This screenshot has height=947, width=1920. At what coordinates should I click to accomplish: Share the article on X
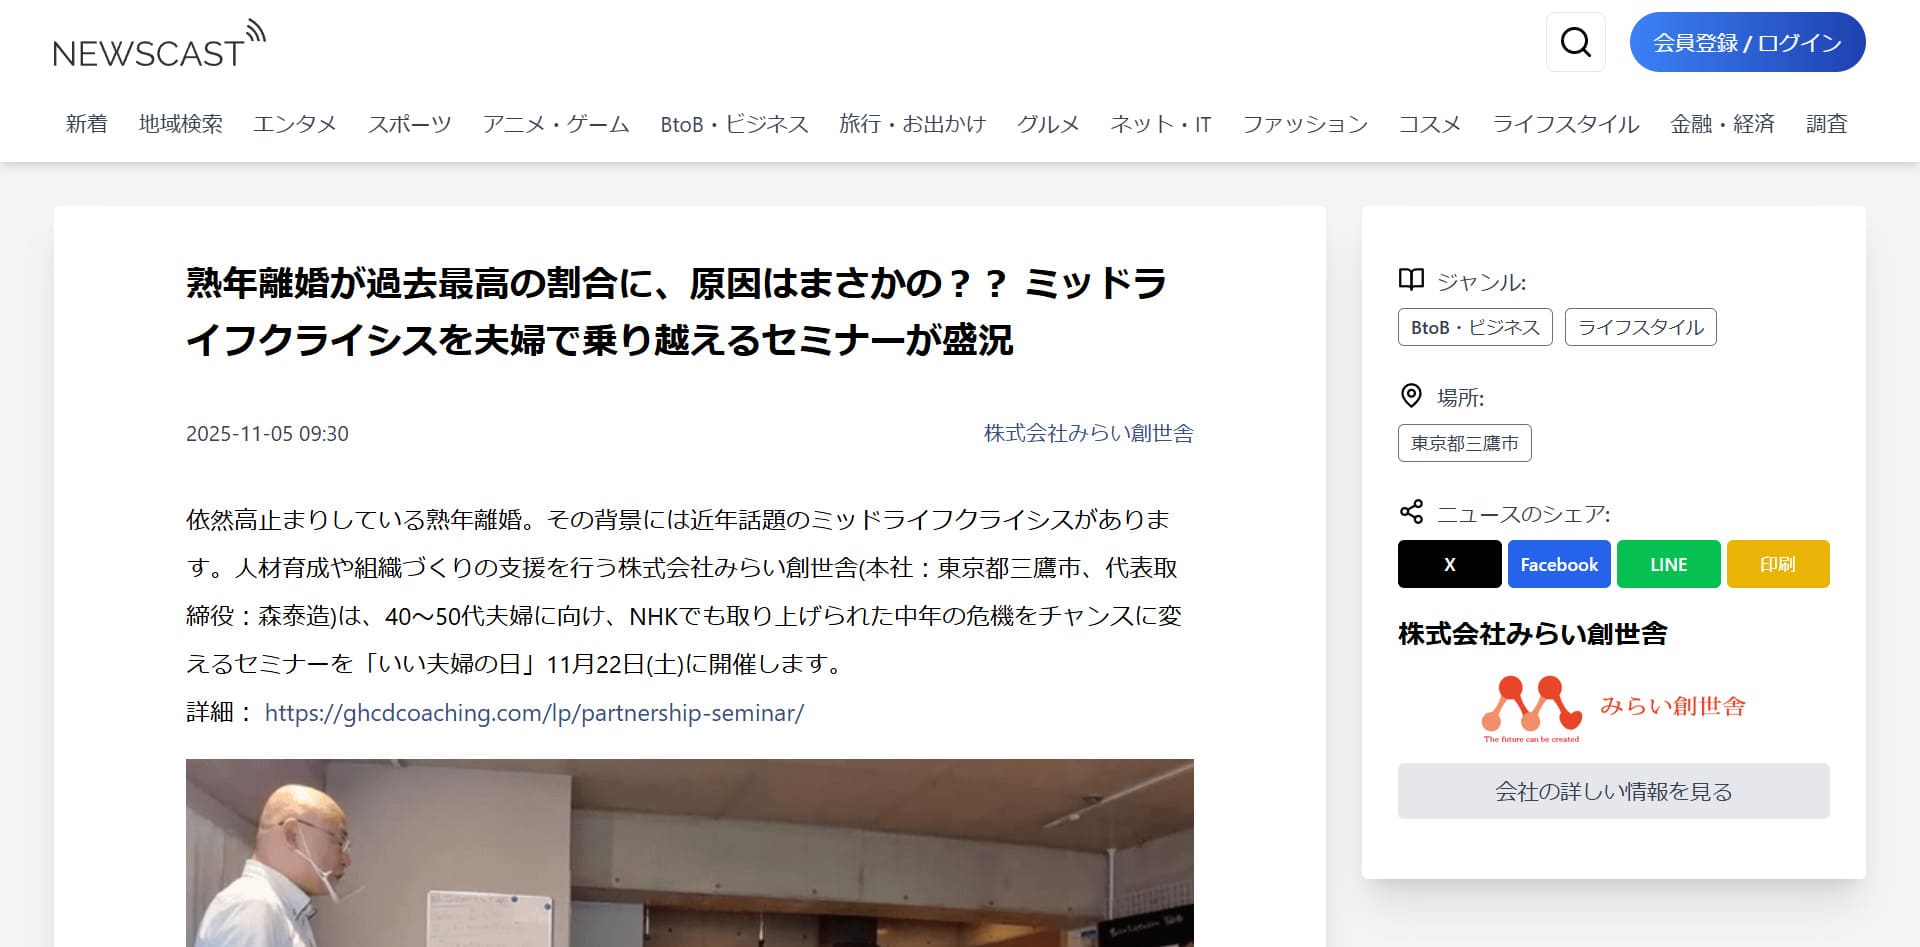coord(1449,564)
